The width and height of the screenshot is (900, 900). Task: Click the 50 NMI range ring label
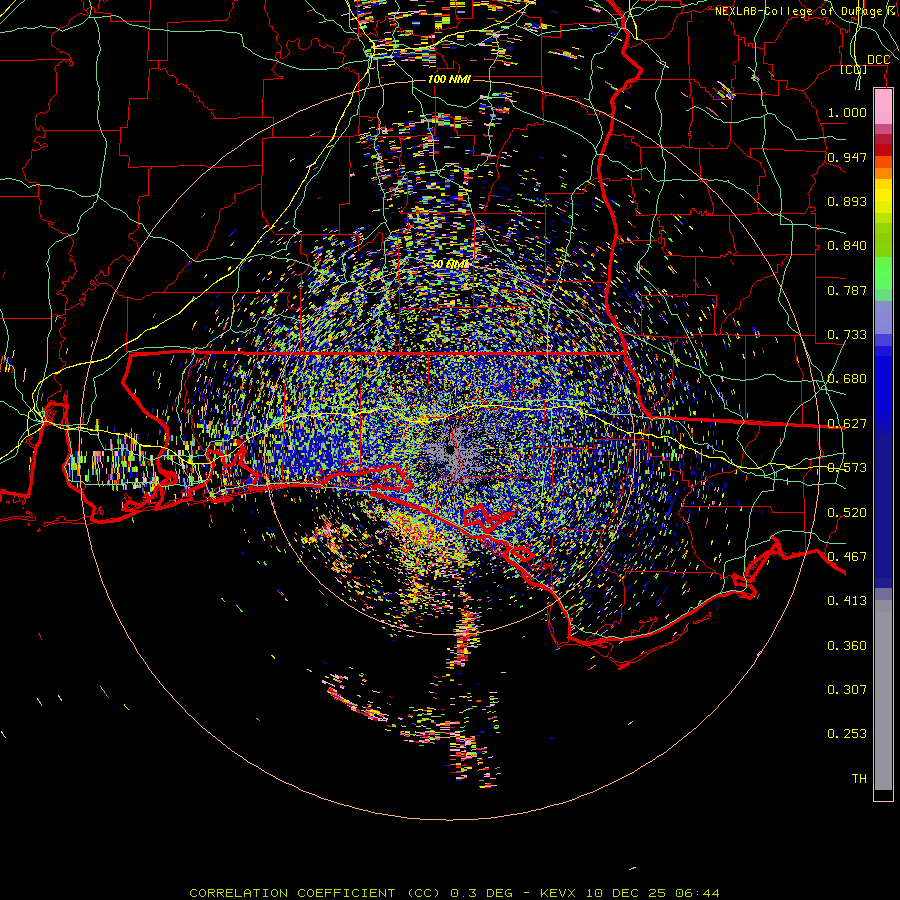[x=451, y=264]
